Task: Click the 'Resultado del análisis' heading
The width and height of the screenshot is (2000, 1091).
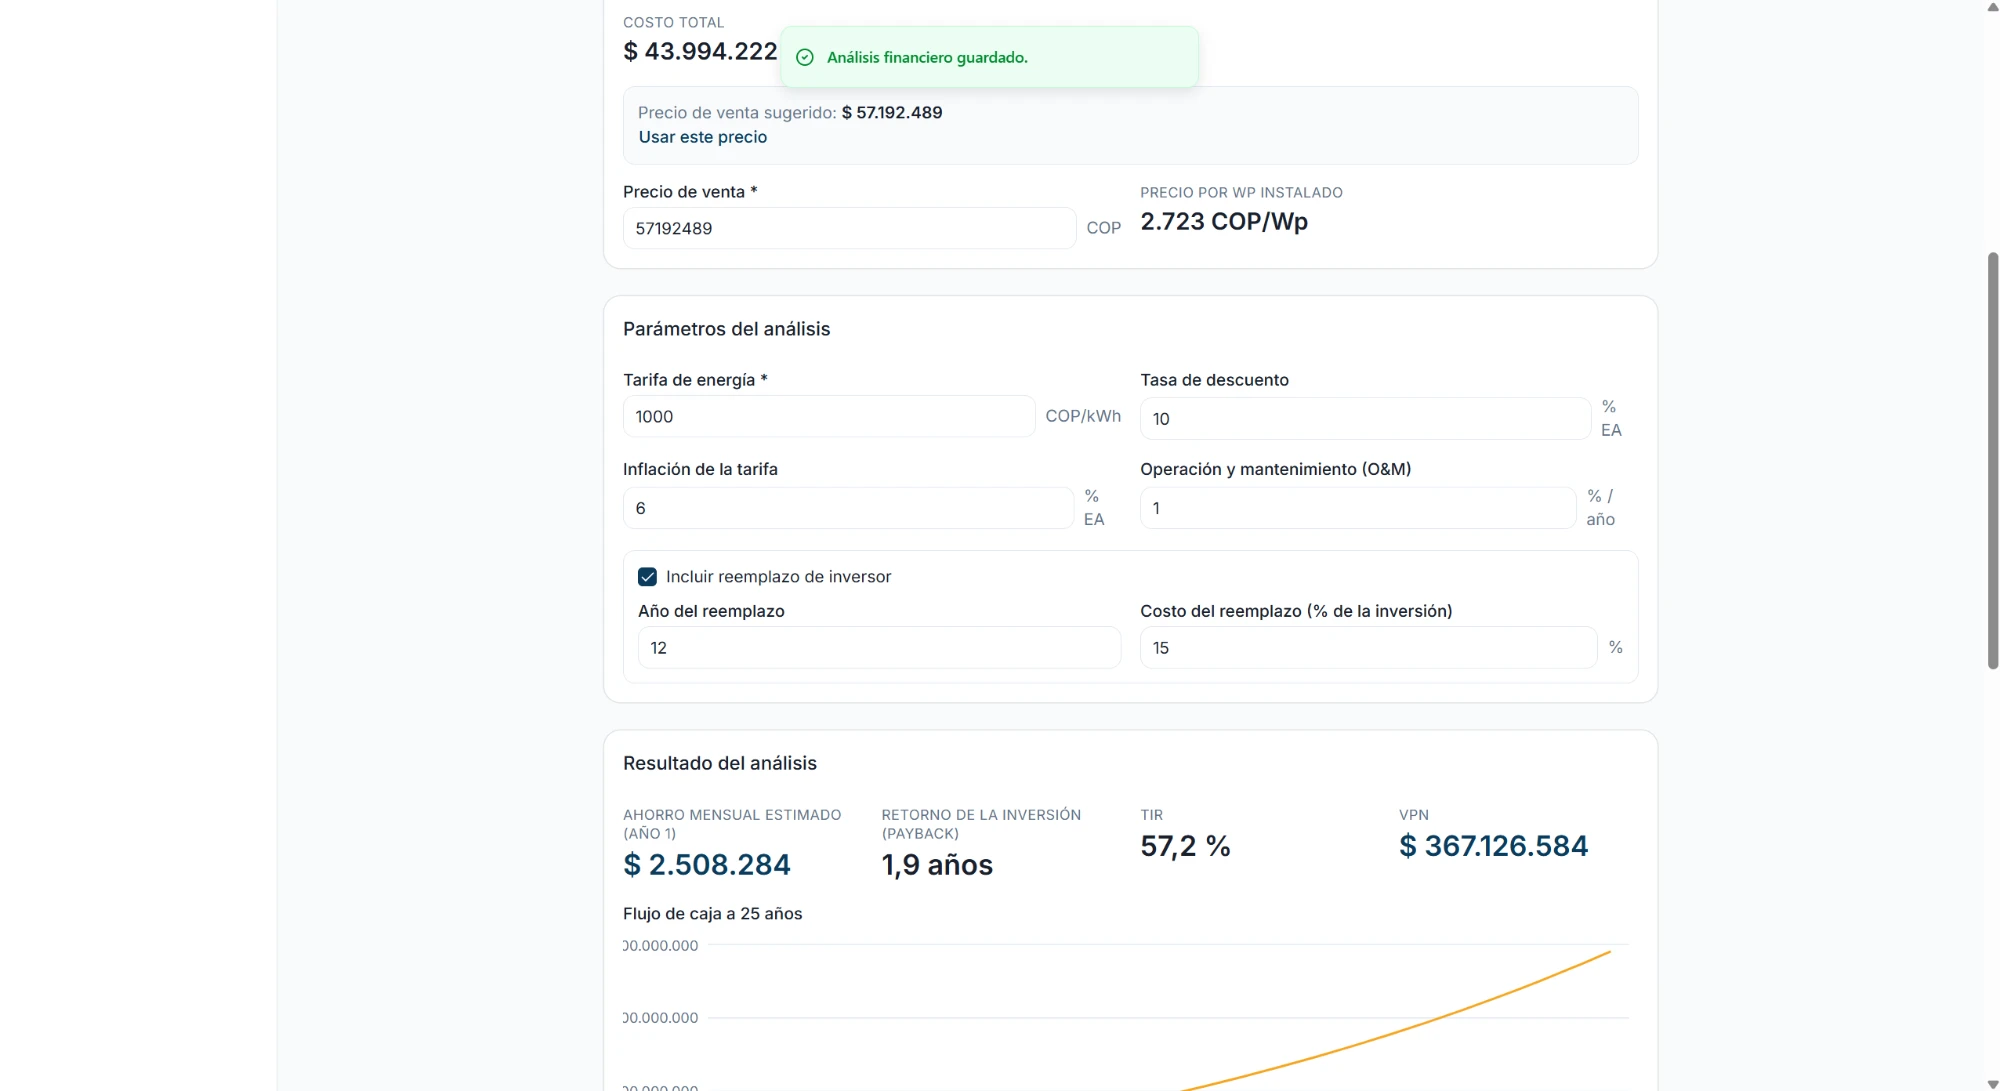Action: pyautogui.click(x=720, y=763)
